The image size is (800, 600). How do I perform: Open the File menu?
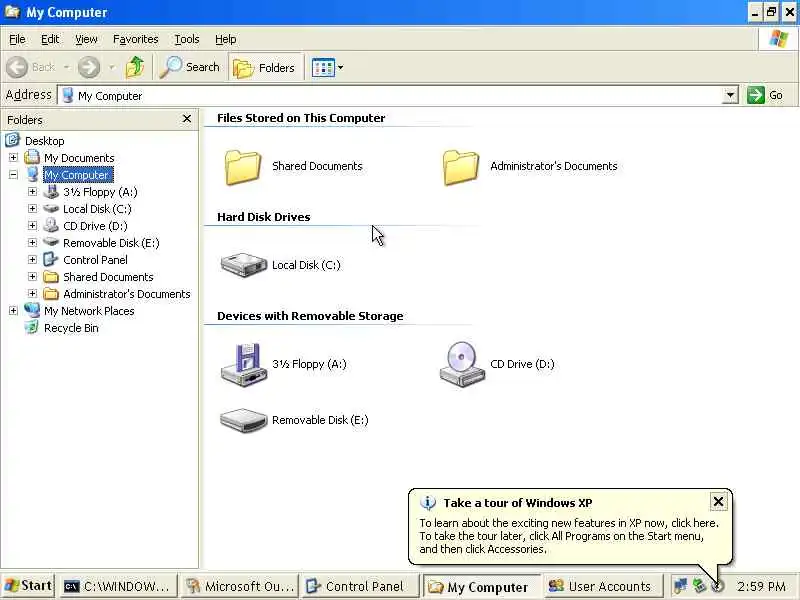(17, 39)
